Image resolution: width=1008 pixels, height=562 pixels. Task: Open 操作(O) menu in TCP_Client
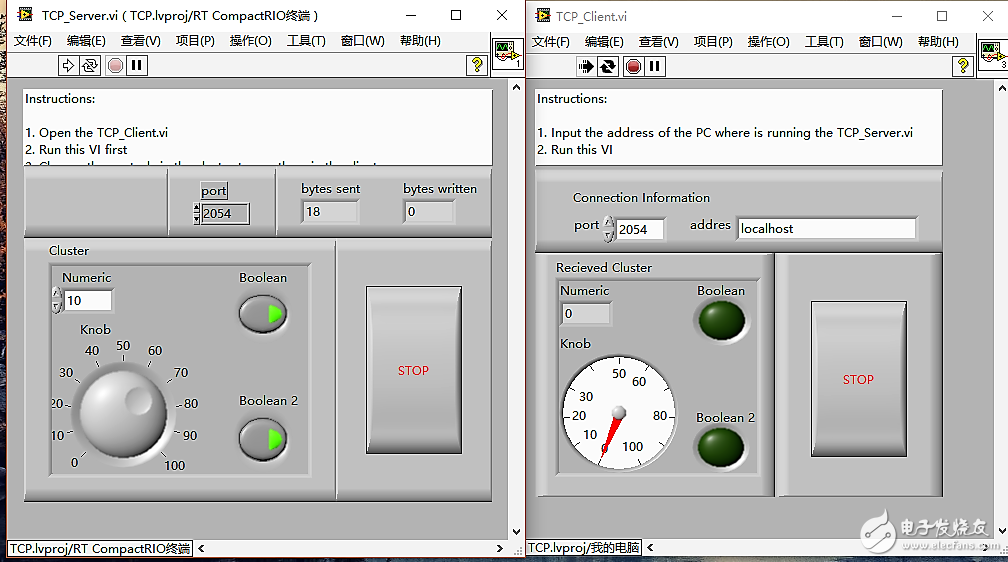(x=769, y=42)
